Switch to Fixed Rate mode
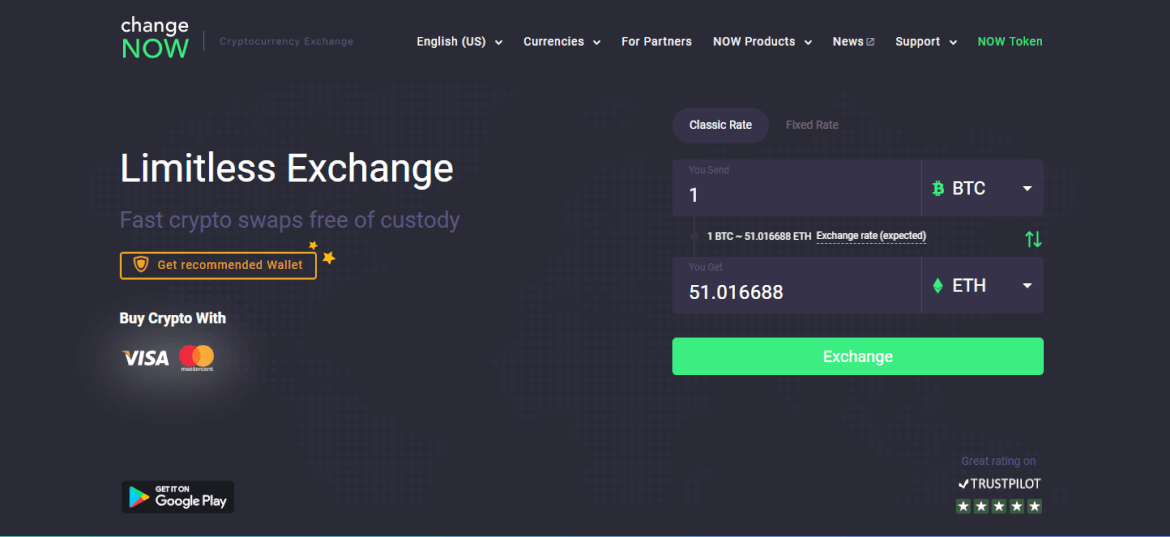 pyautogui.click(x=812, y=125)
